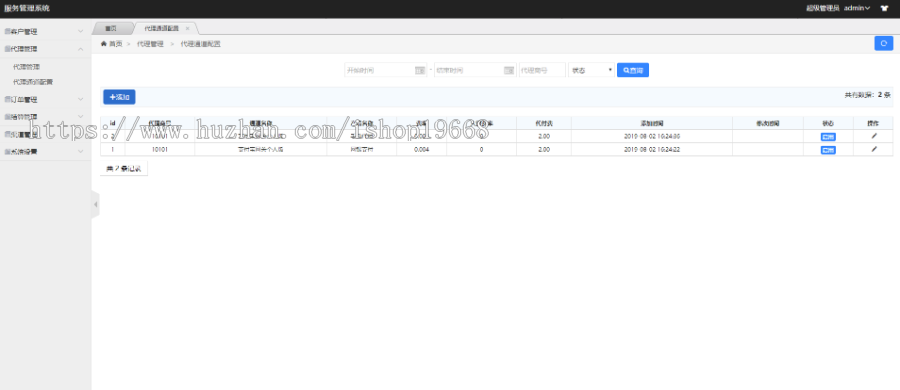Click the 操作 column header
This screenshot has width=900, height=390.
point(873,123)
